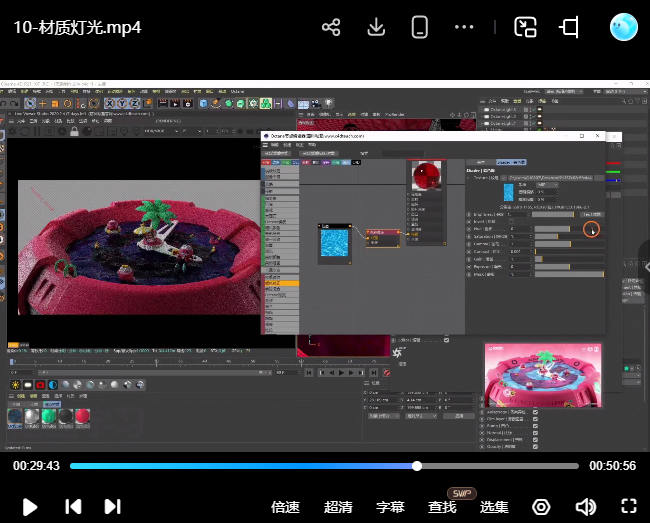Click the 查找 search button
The height and width of the screenshot is (523, 650).
point(442,507)
